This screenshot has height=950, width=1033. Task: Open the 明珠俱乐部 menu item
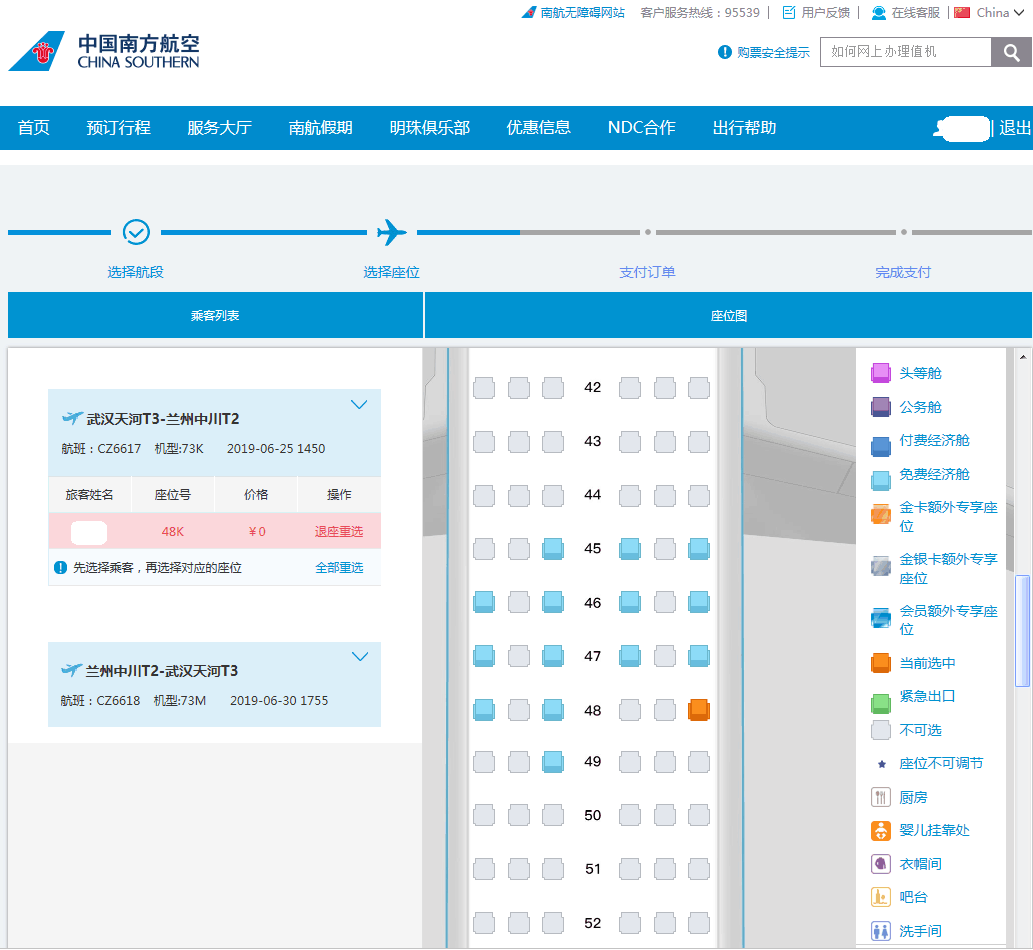[429, 128]
